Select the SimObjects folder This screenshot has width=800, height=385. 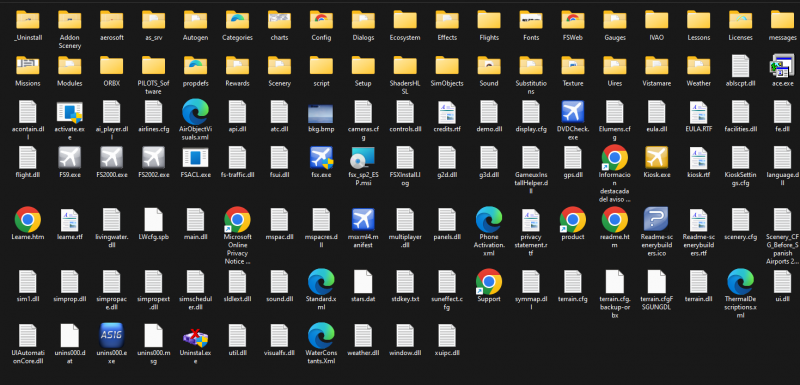click(x=447, y=65)
